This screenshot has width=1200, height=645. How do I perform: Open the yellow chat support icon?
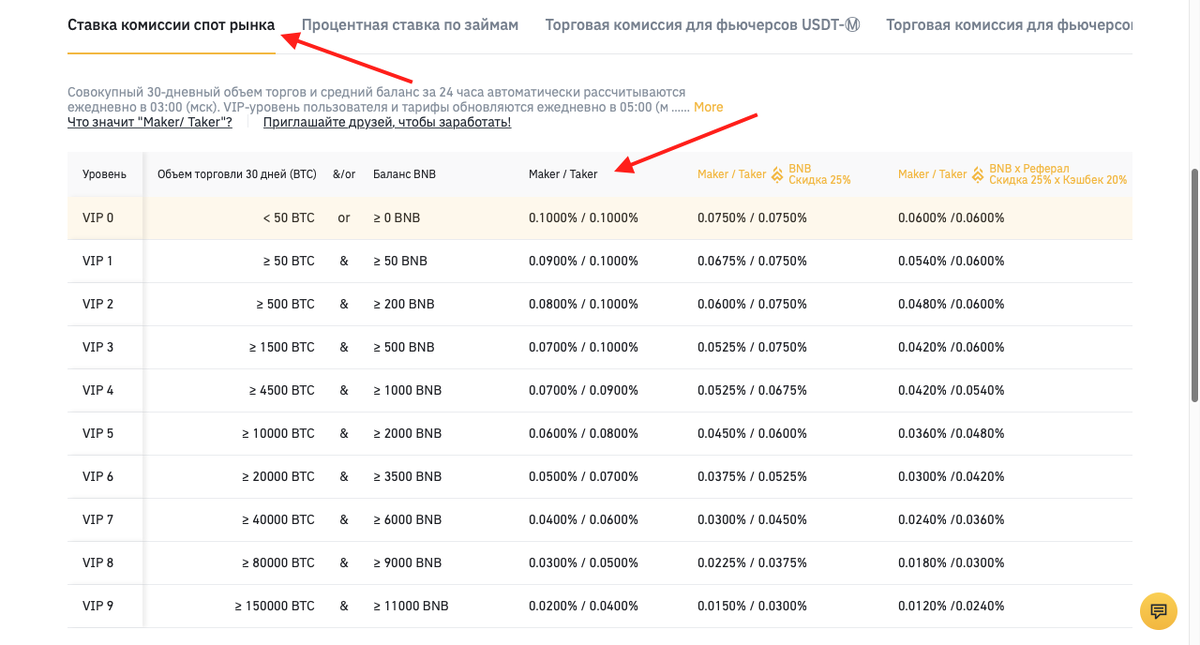tap(1158, 611)
